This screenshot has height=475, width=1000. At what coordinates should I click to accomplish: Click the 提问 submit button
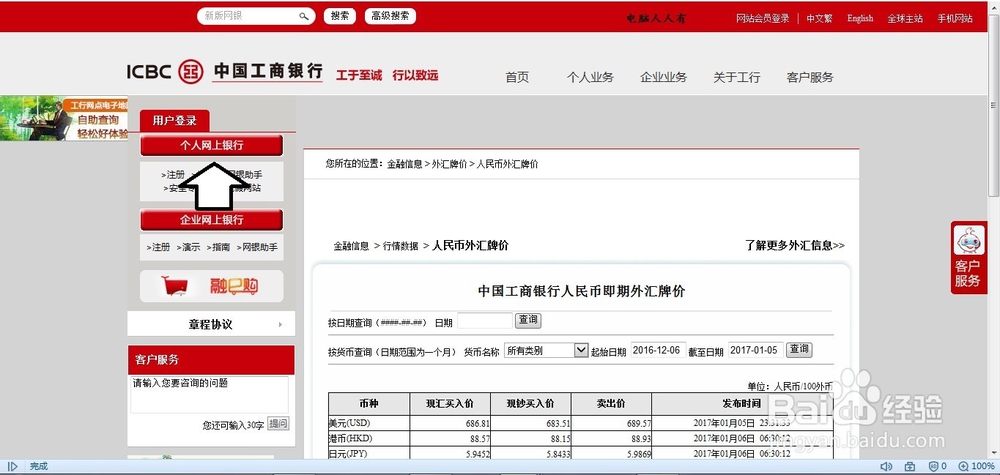[278, 423]
